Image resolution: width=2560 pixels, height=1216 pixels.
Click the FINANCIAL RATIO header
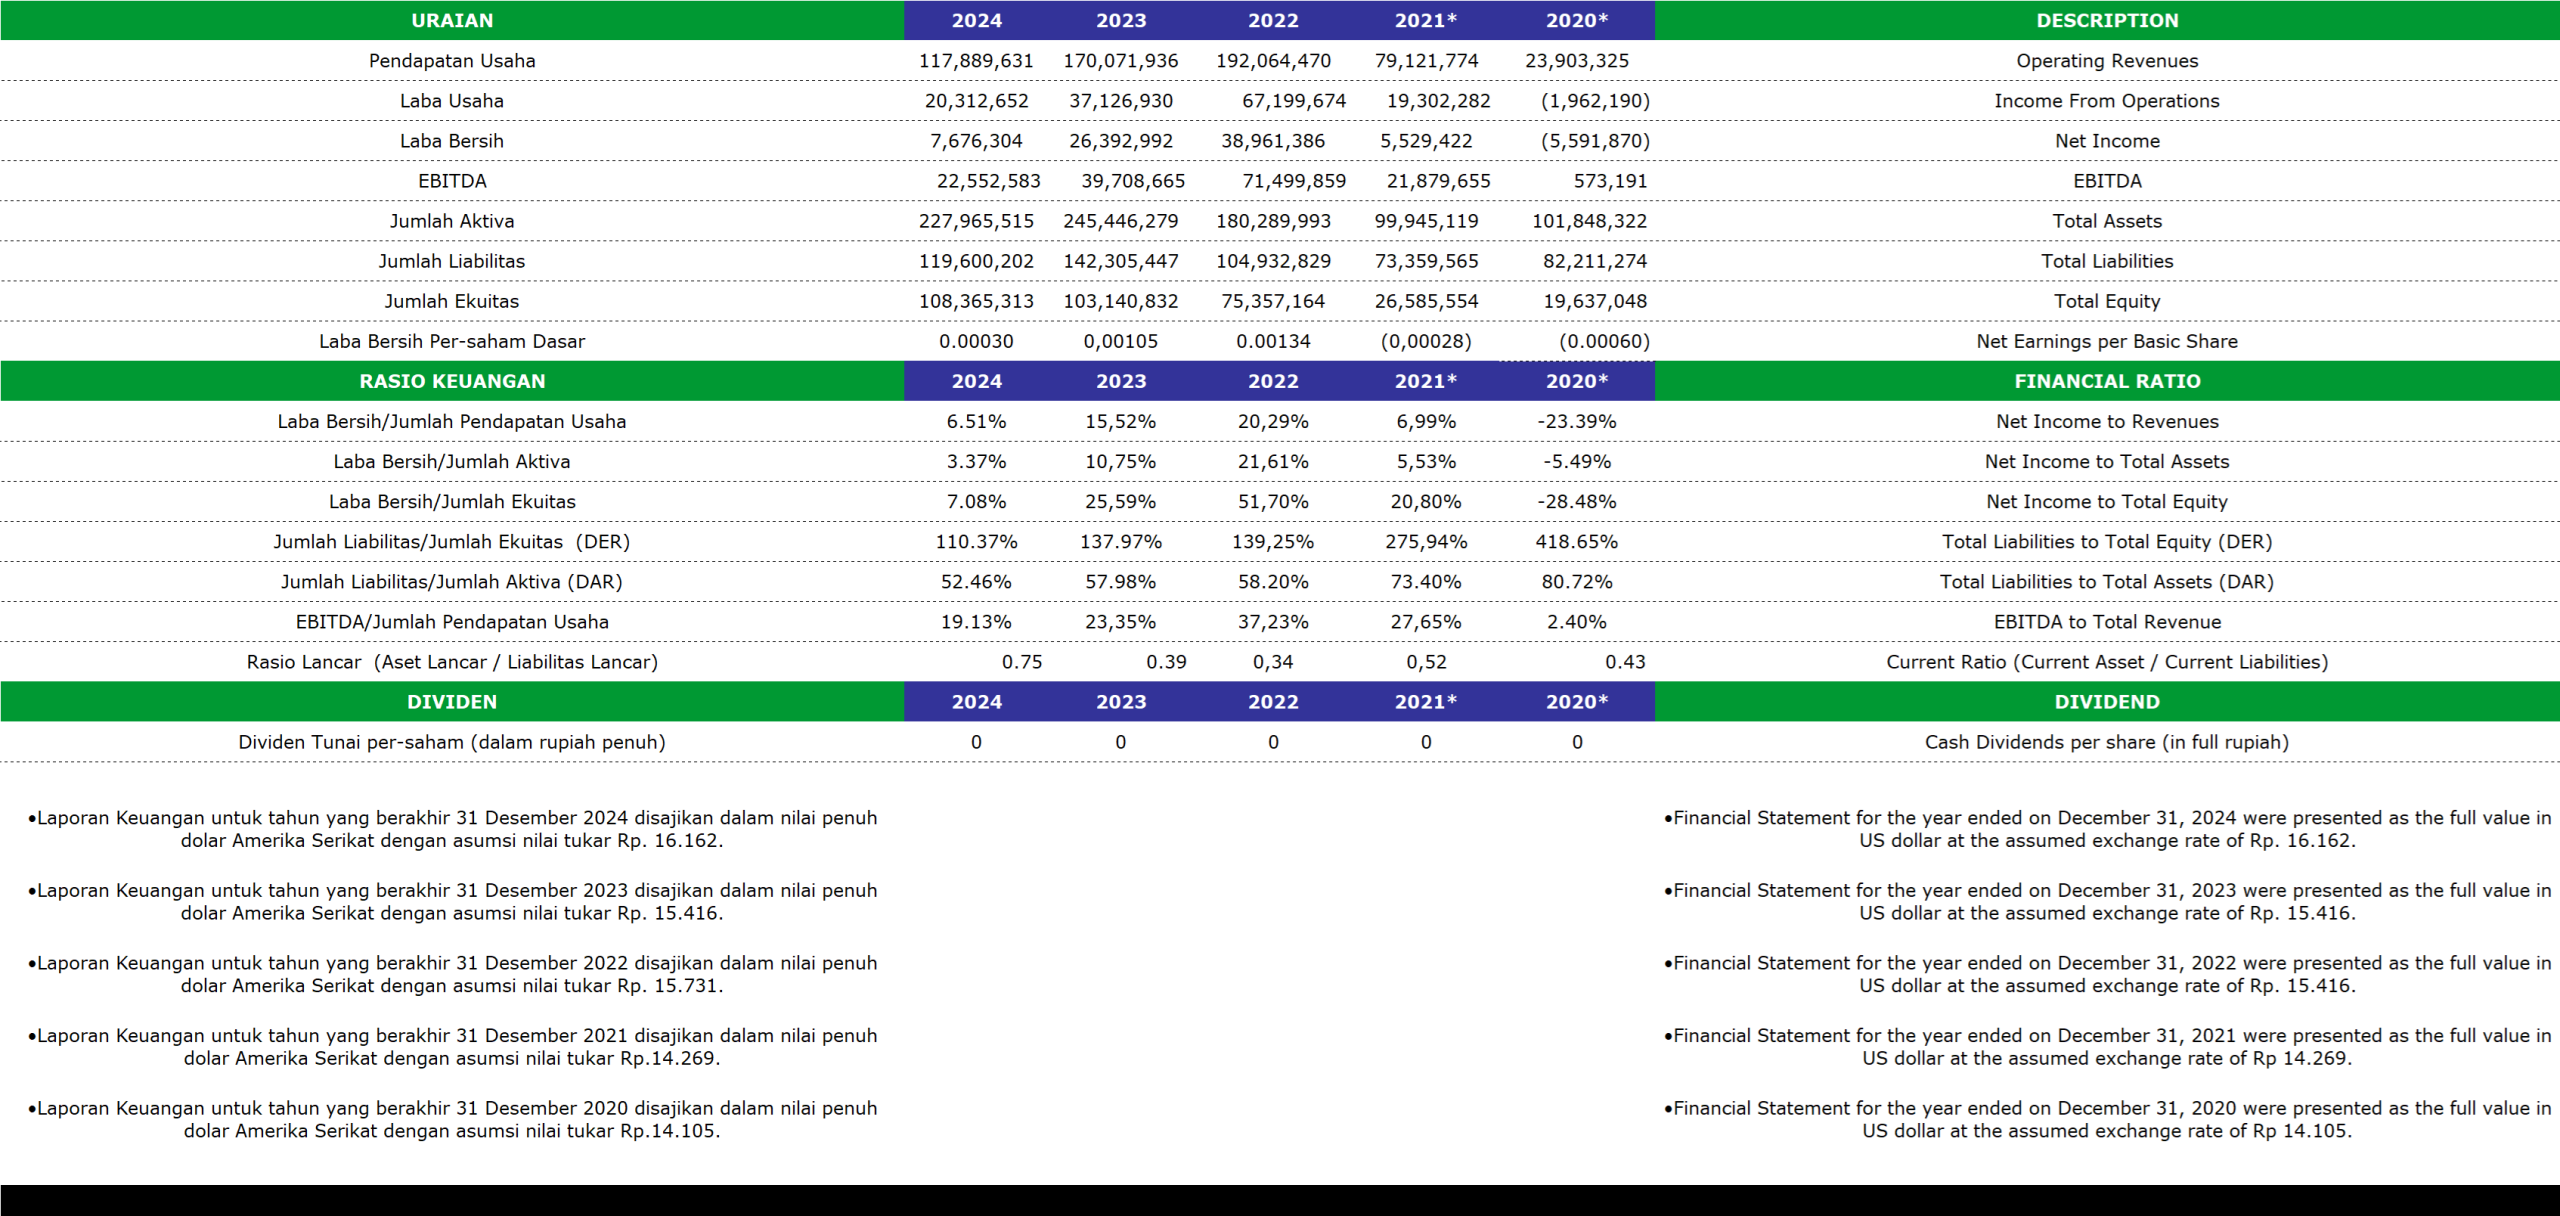point(2107,381)
